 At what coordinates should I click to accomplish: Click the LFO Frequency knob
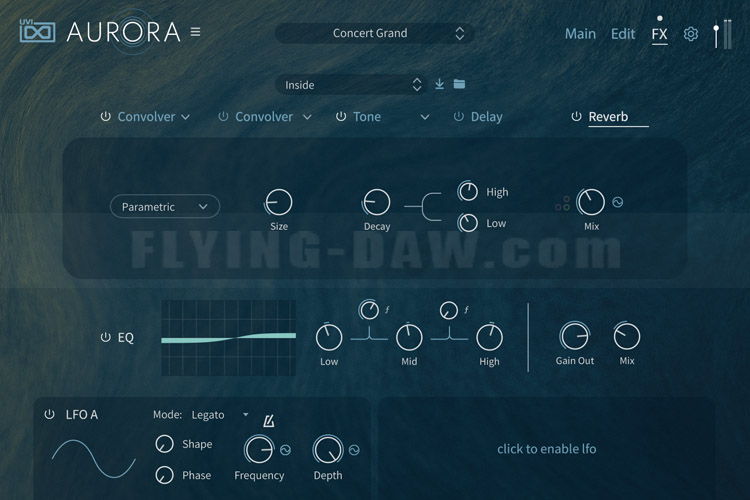click(259, 450)
